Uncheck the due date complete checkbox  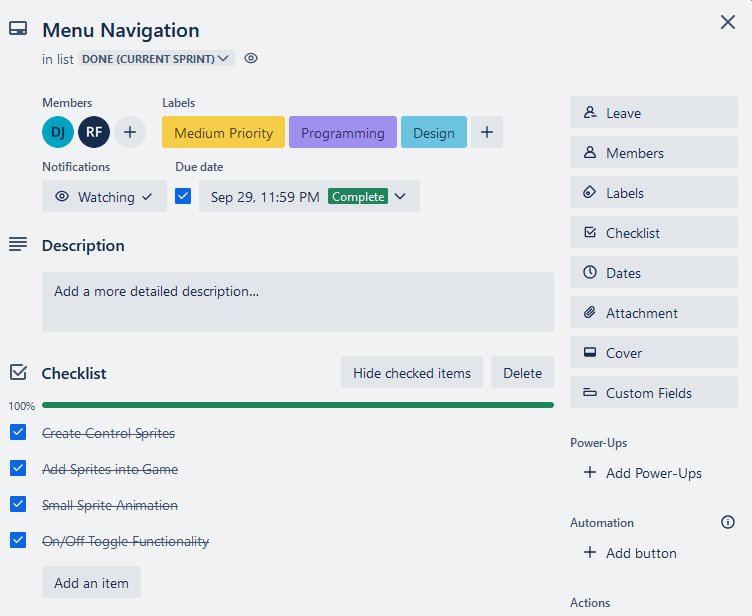(183, 196)
